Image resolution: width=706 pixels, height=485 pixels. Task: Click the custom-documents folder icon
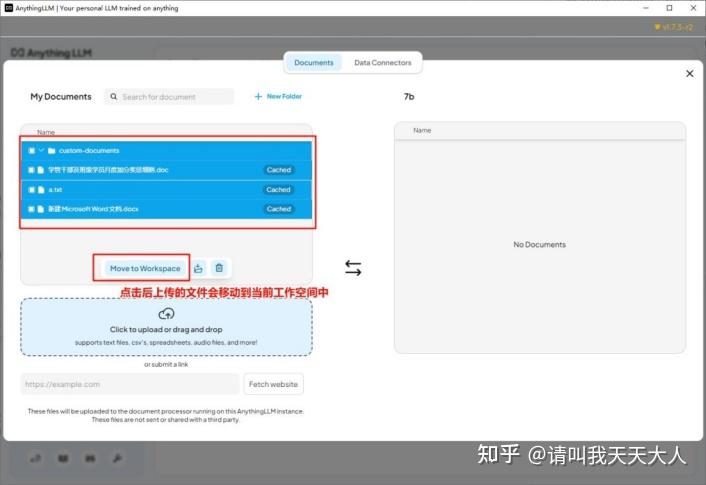click(x=51, y=150)
